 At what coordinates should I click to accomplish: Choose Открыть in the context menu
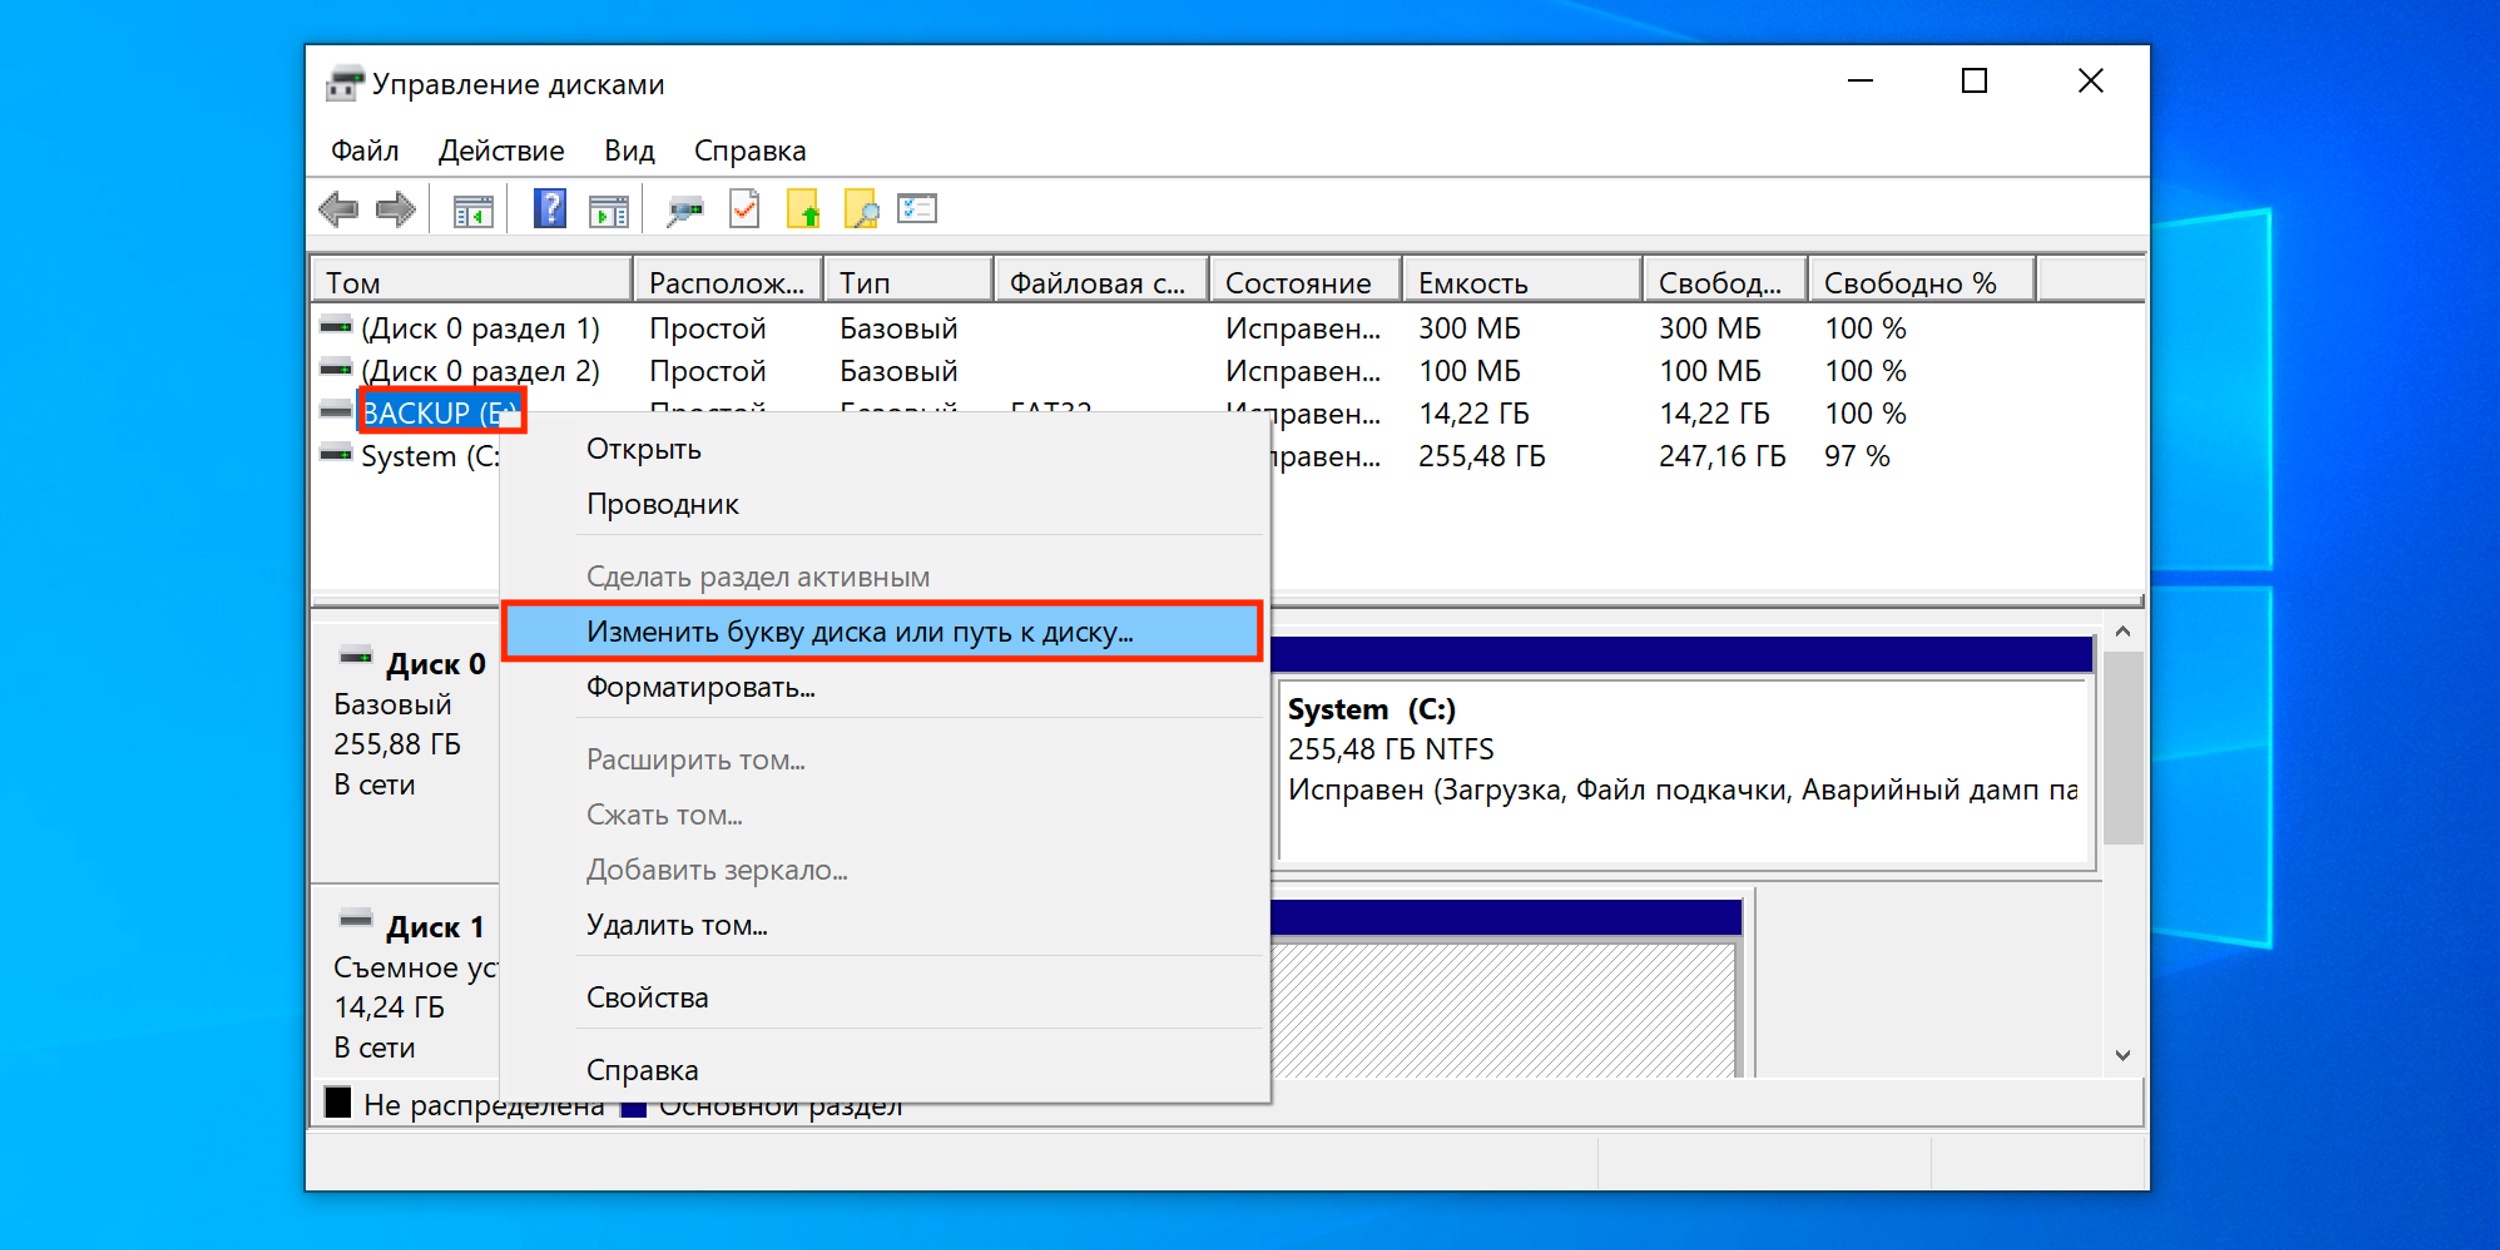[885, 449]
